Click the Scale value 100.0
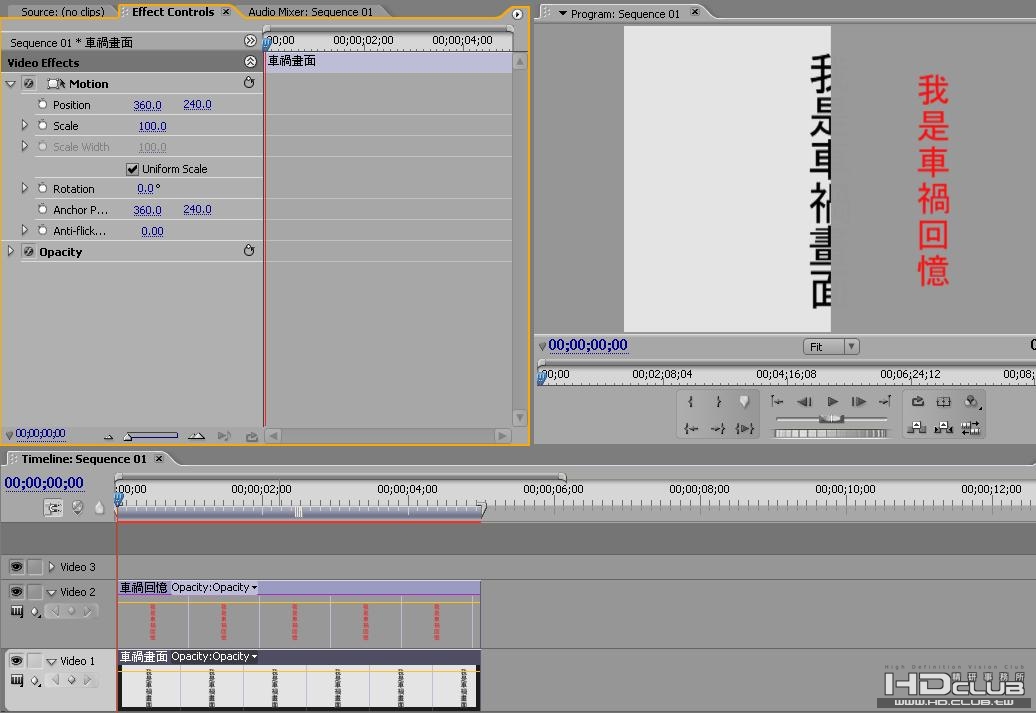Screen dimensions: 1036x713 [152, 126]
